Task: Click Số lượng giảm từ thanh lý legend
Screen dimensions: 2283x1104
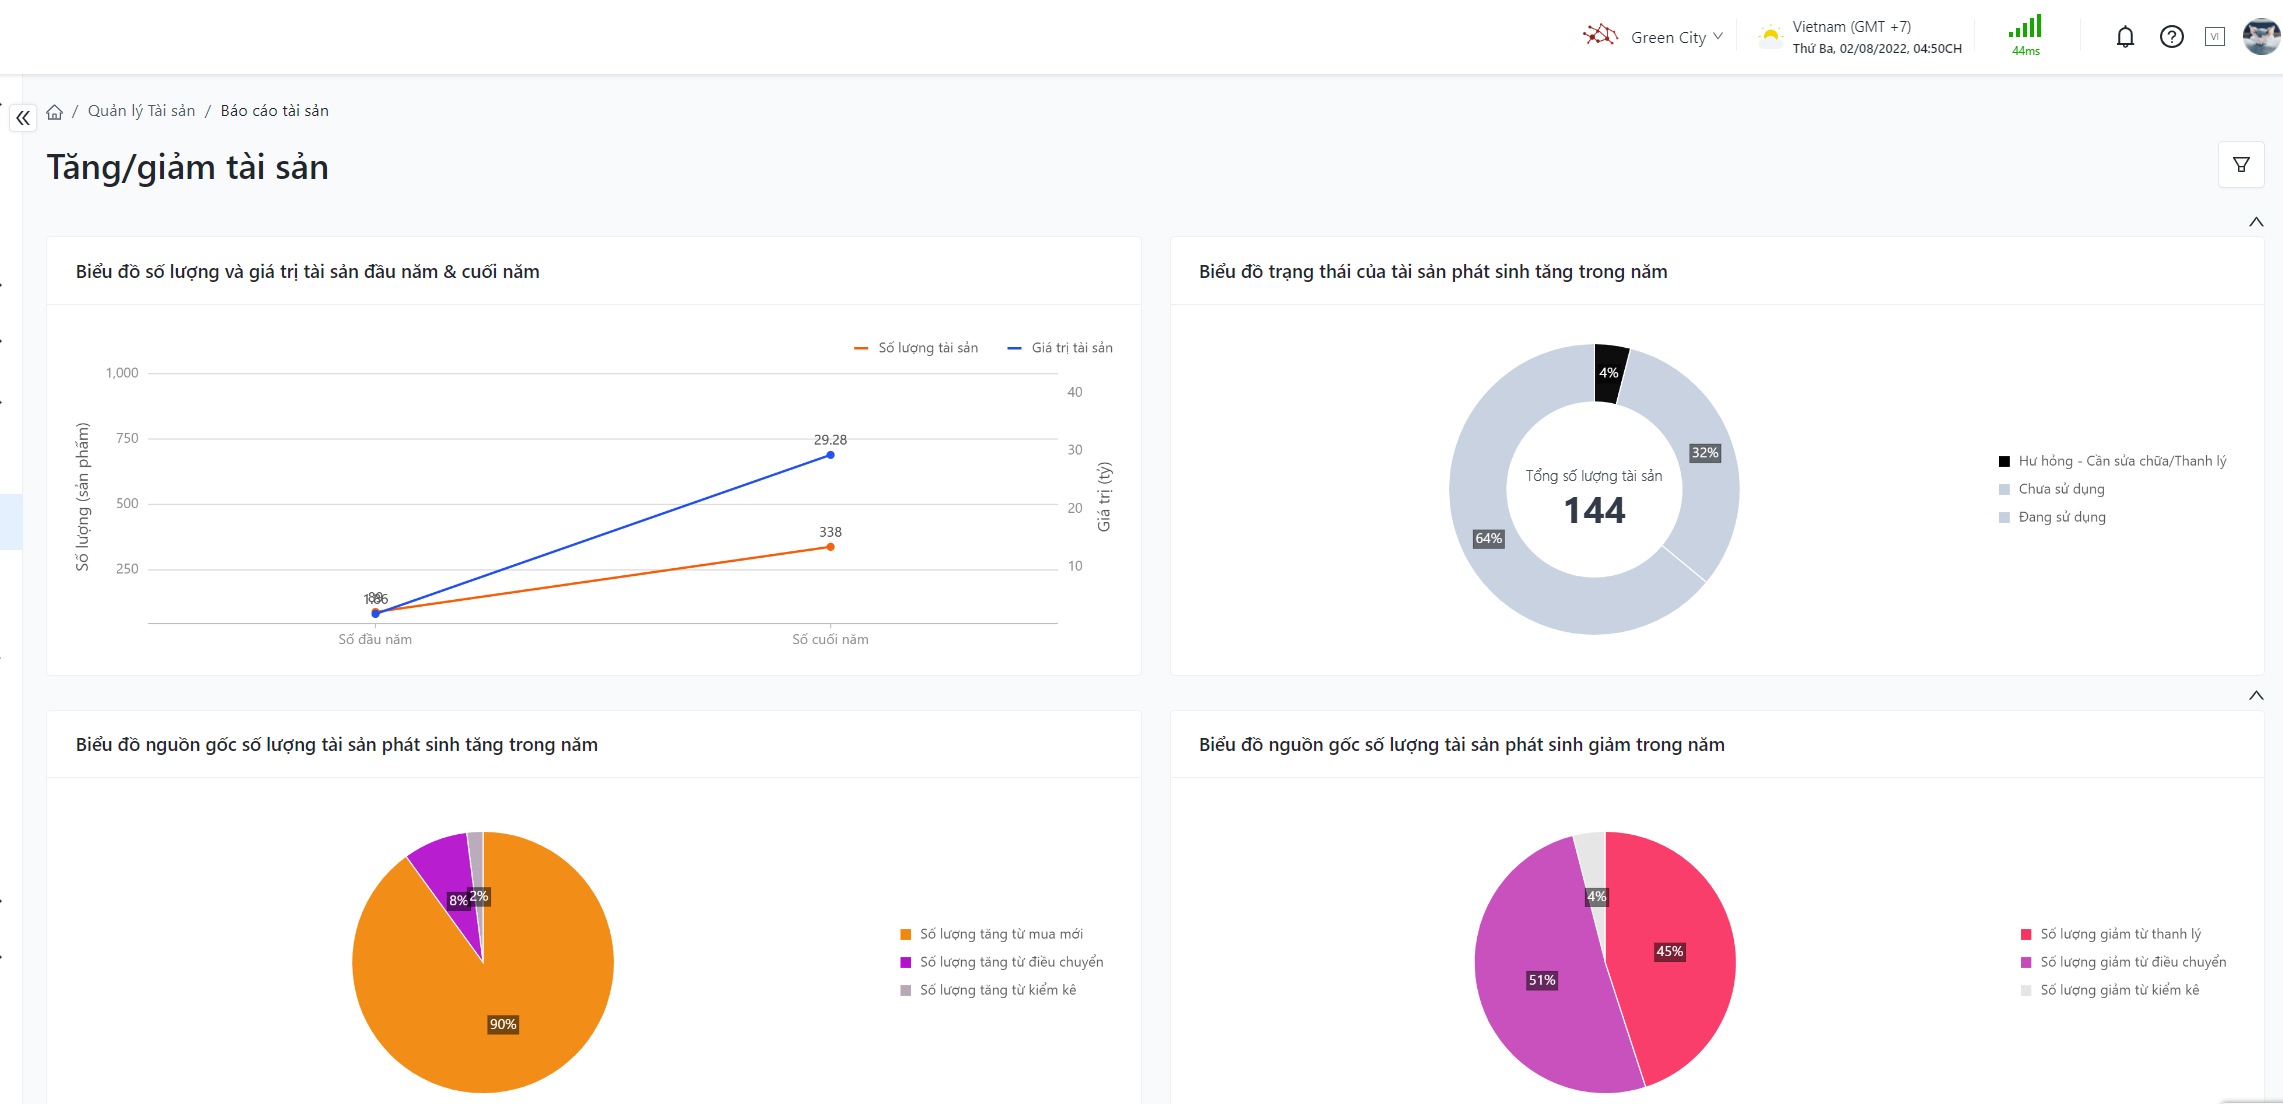Action: pos(2120,934)
